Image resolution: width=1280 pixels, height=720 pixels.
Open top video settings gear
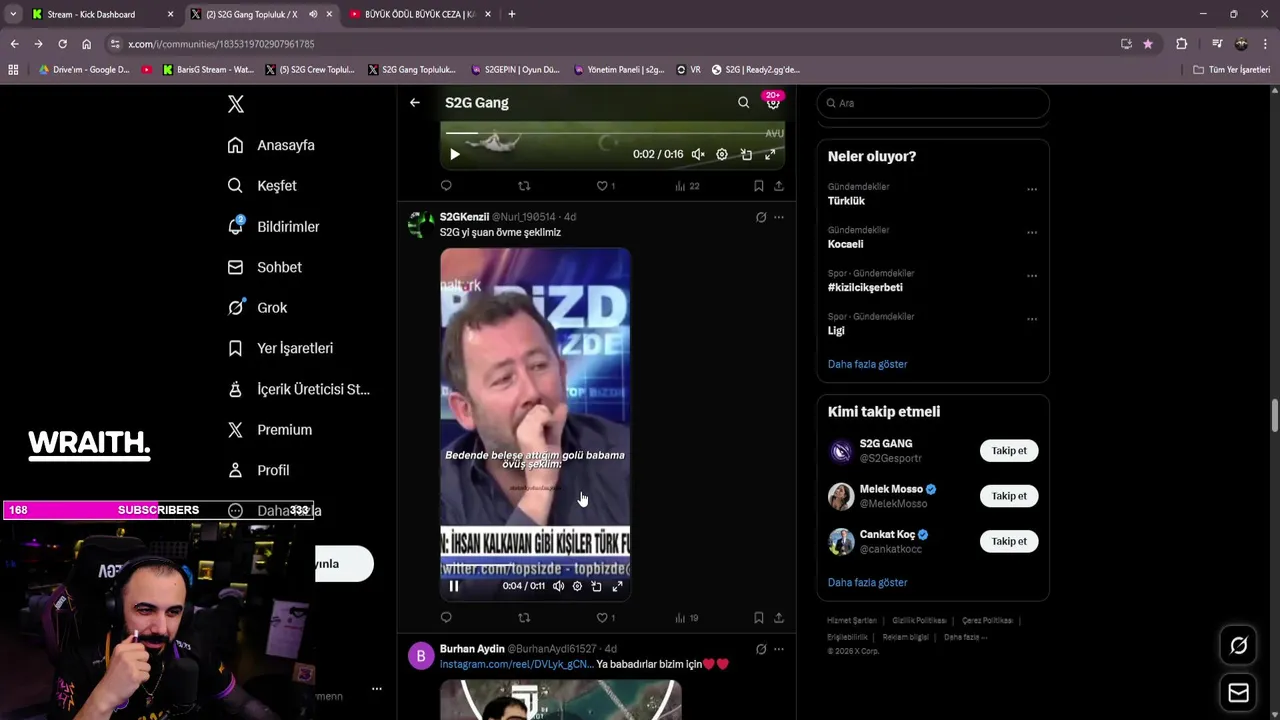722,154
